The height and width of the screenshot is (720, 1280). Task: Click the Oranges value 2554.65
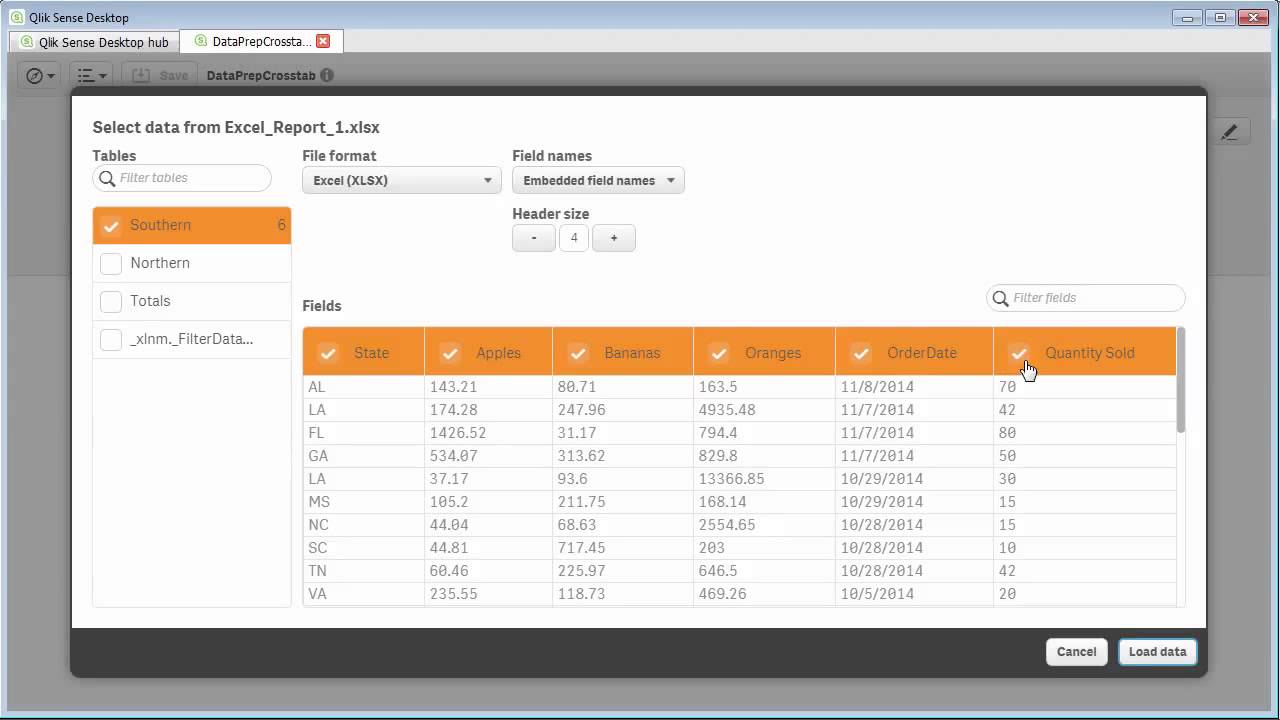tap(728, 525)
